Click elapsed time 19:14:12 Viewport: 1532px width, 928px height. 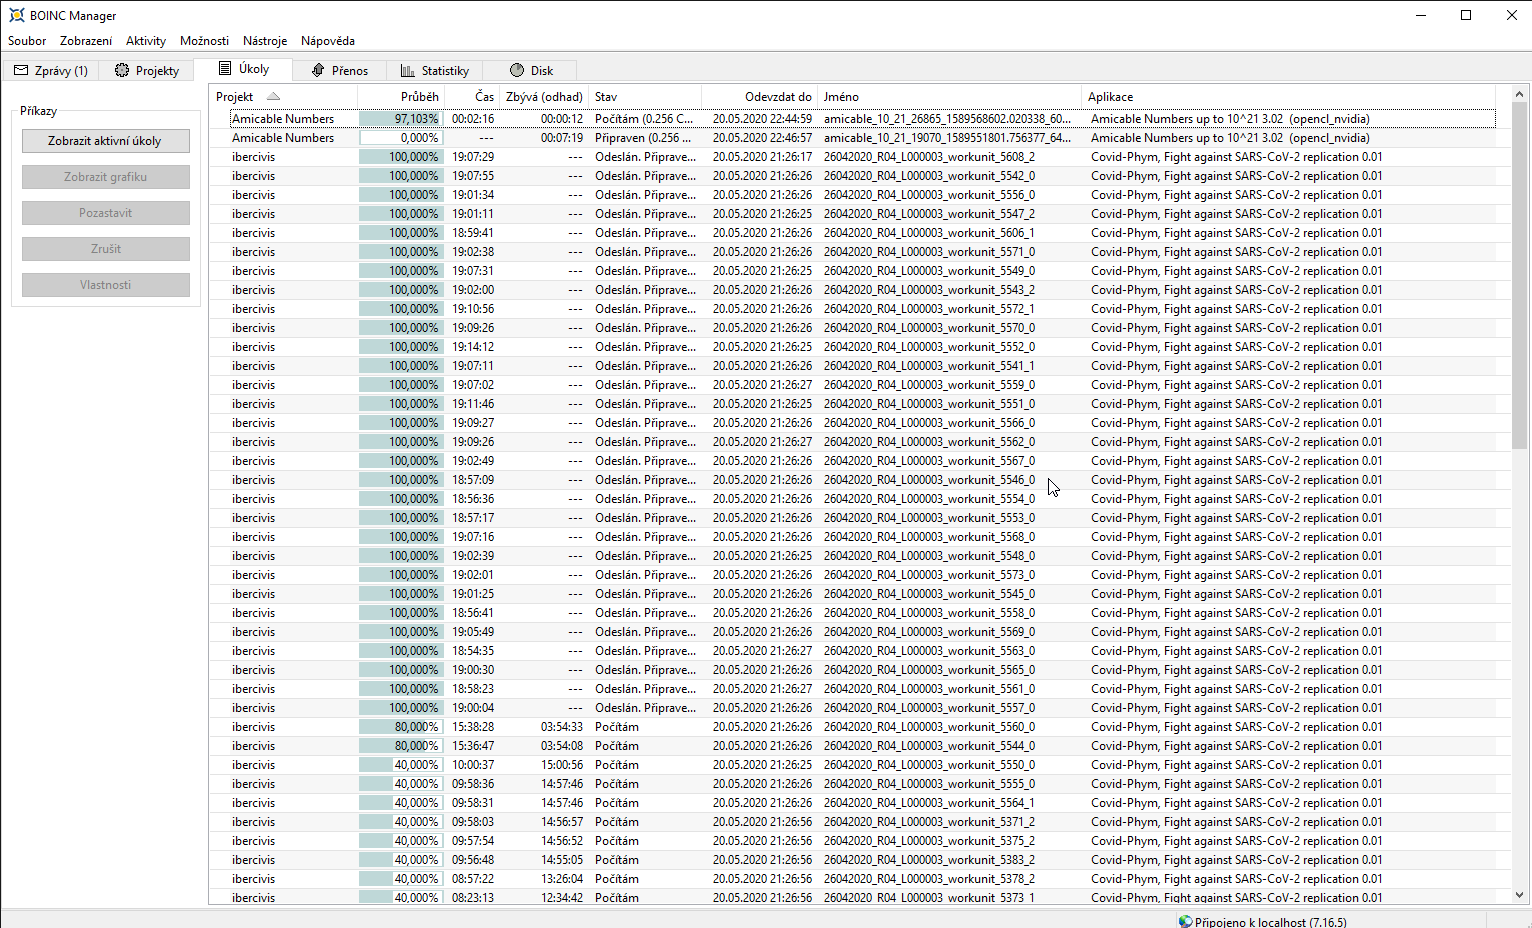[x=473, y=347]
